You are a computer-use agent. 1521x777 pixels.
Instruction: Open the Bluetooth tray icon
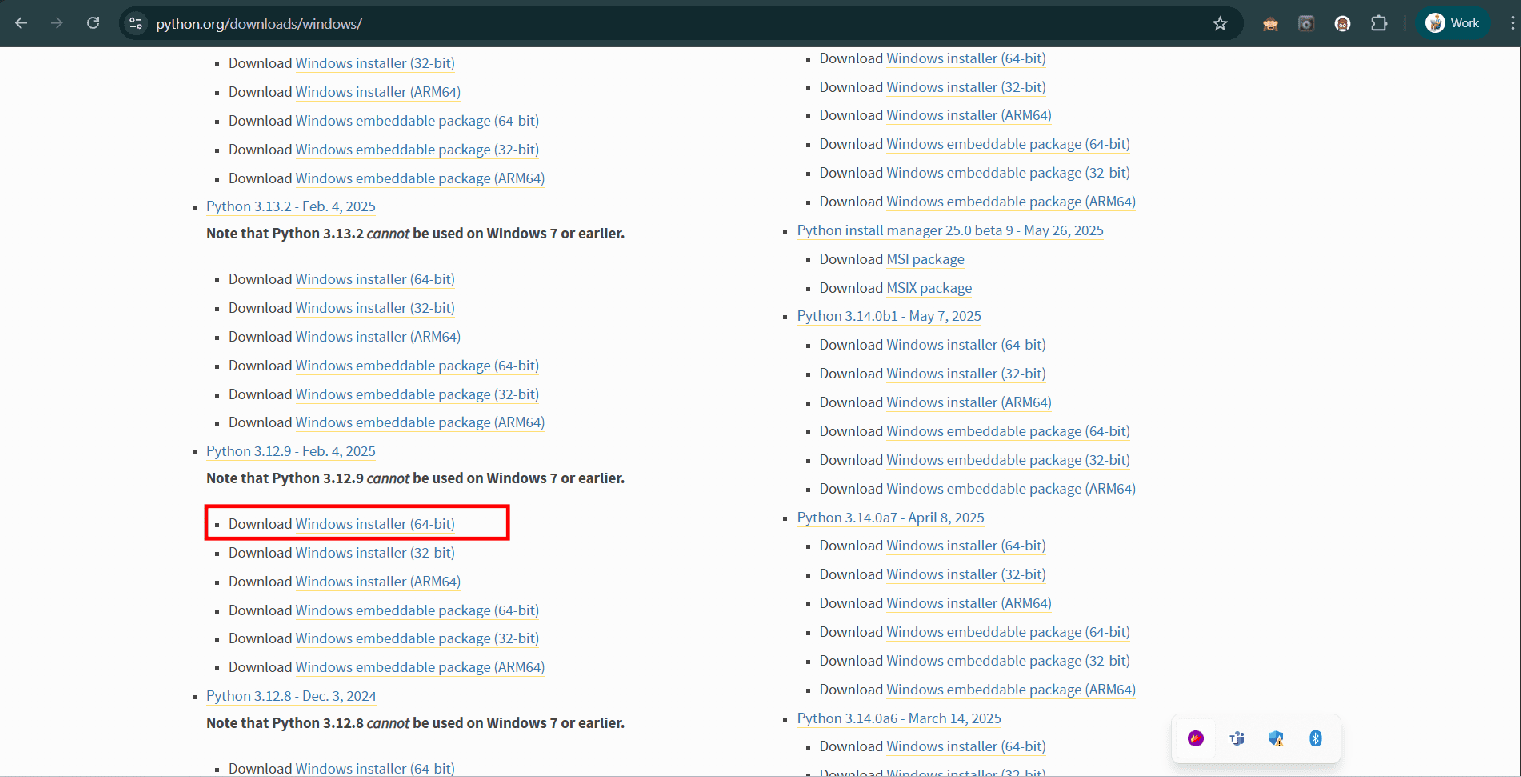pyautogui.click(x=1316, y=738)
